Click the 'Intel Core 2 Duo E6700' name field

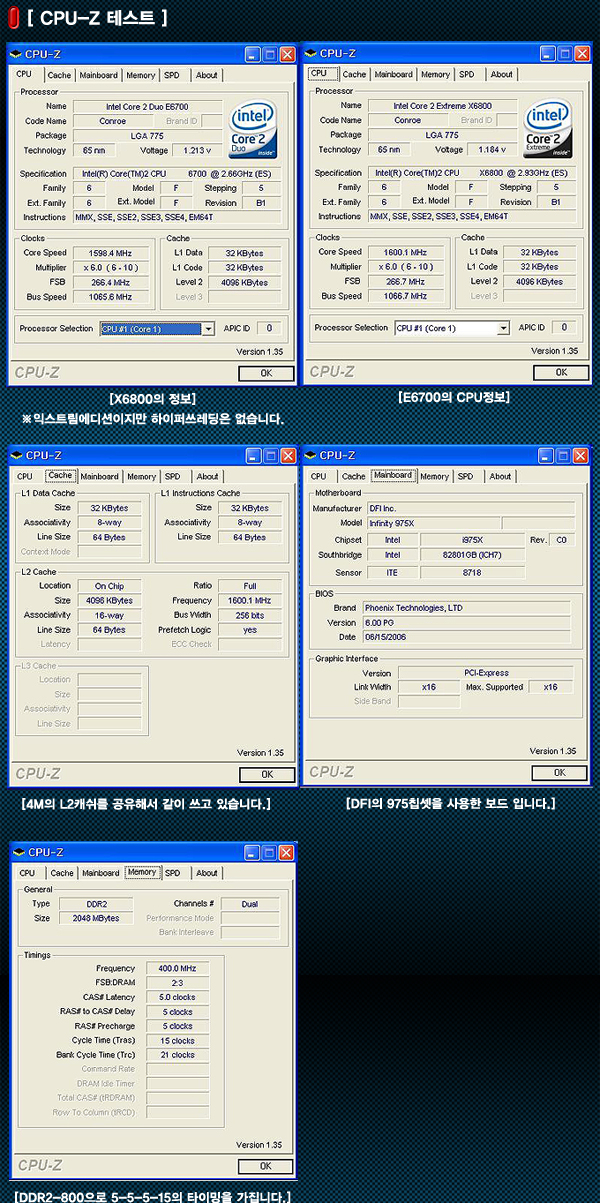(x=148, y=106)
